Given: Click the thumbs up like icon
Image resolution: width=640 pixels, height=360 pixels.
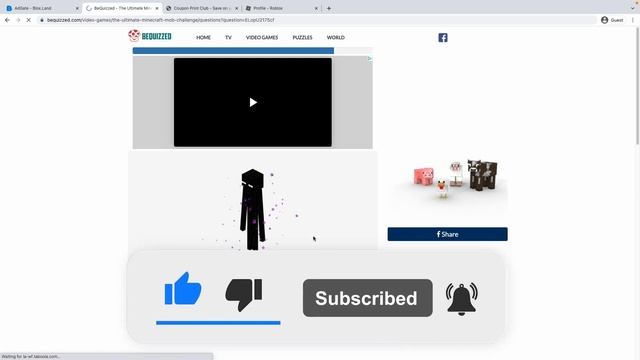Looking at the screenshot, I should click(x=182, y=289).
